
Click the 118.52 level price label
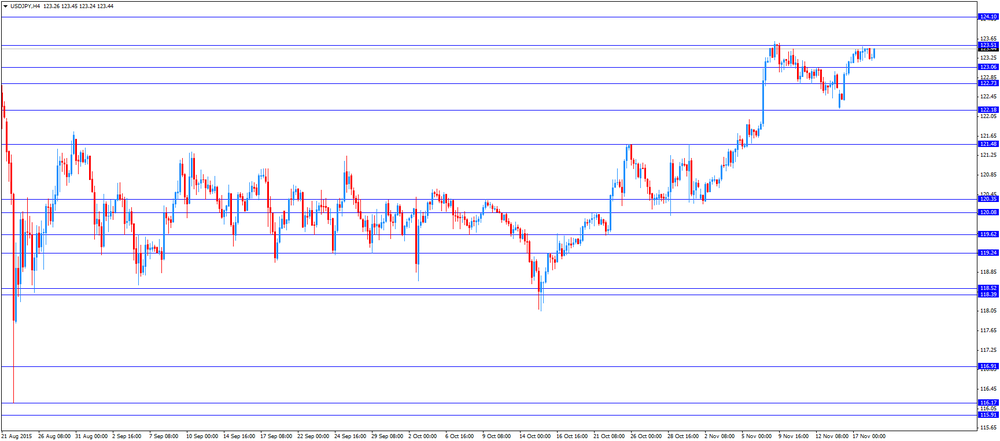point(988,288)
